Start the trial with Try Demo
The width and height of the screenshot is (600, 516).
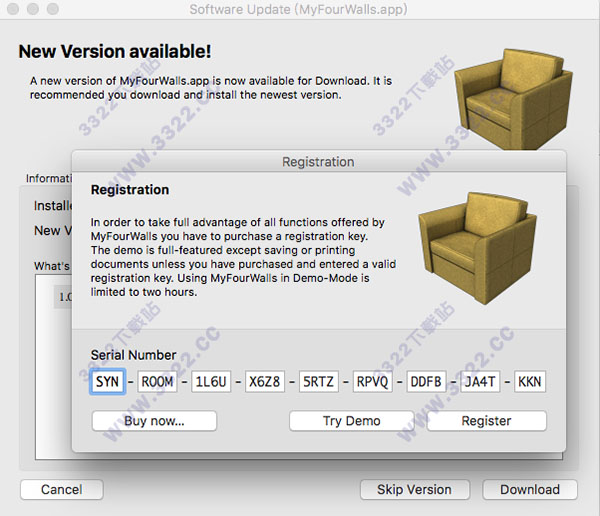[x=351, y=421]
